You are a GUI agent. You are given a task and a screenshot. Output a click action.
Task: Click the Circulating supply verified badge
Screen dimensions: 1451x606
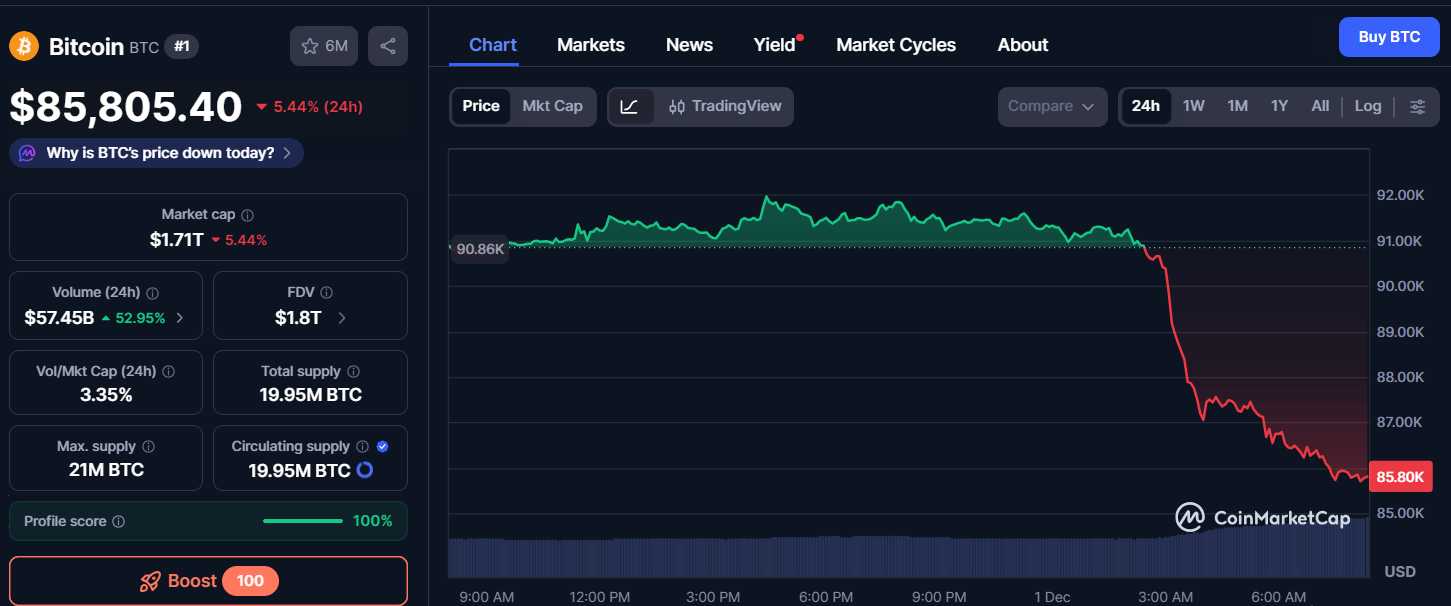click(383, 447)
